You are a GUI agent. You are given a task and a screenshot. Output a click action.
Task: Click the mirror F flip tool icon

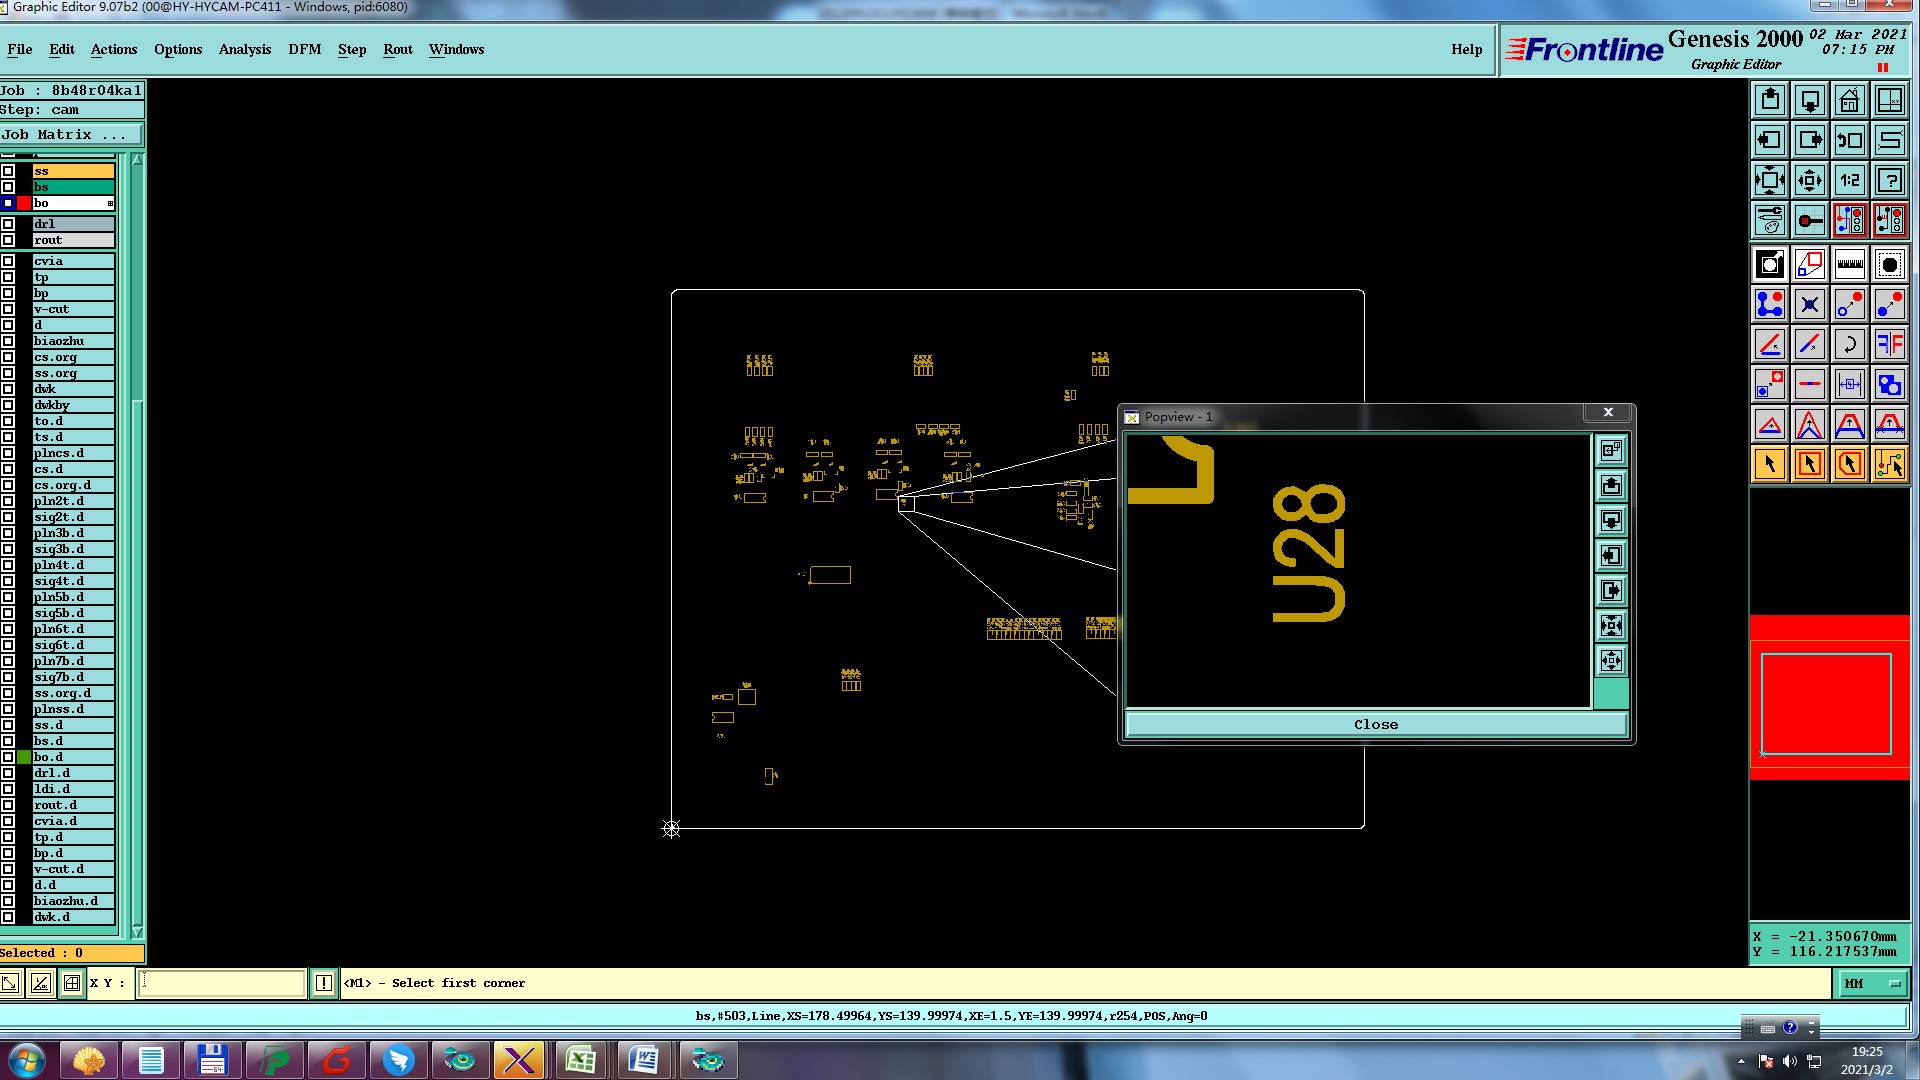click(1889, 345)
